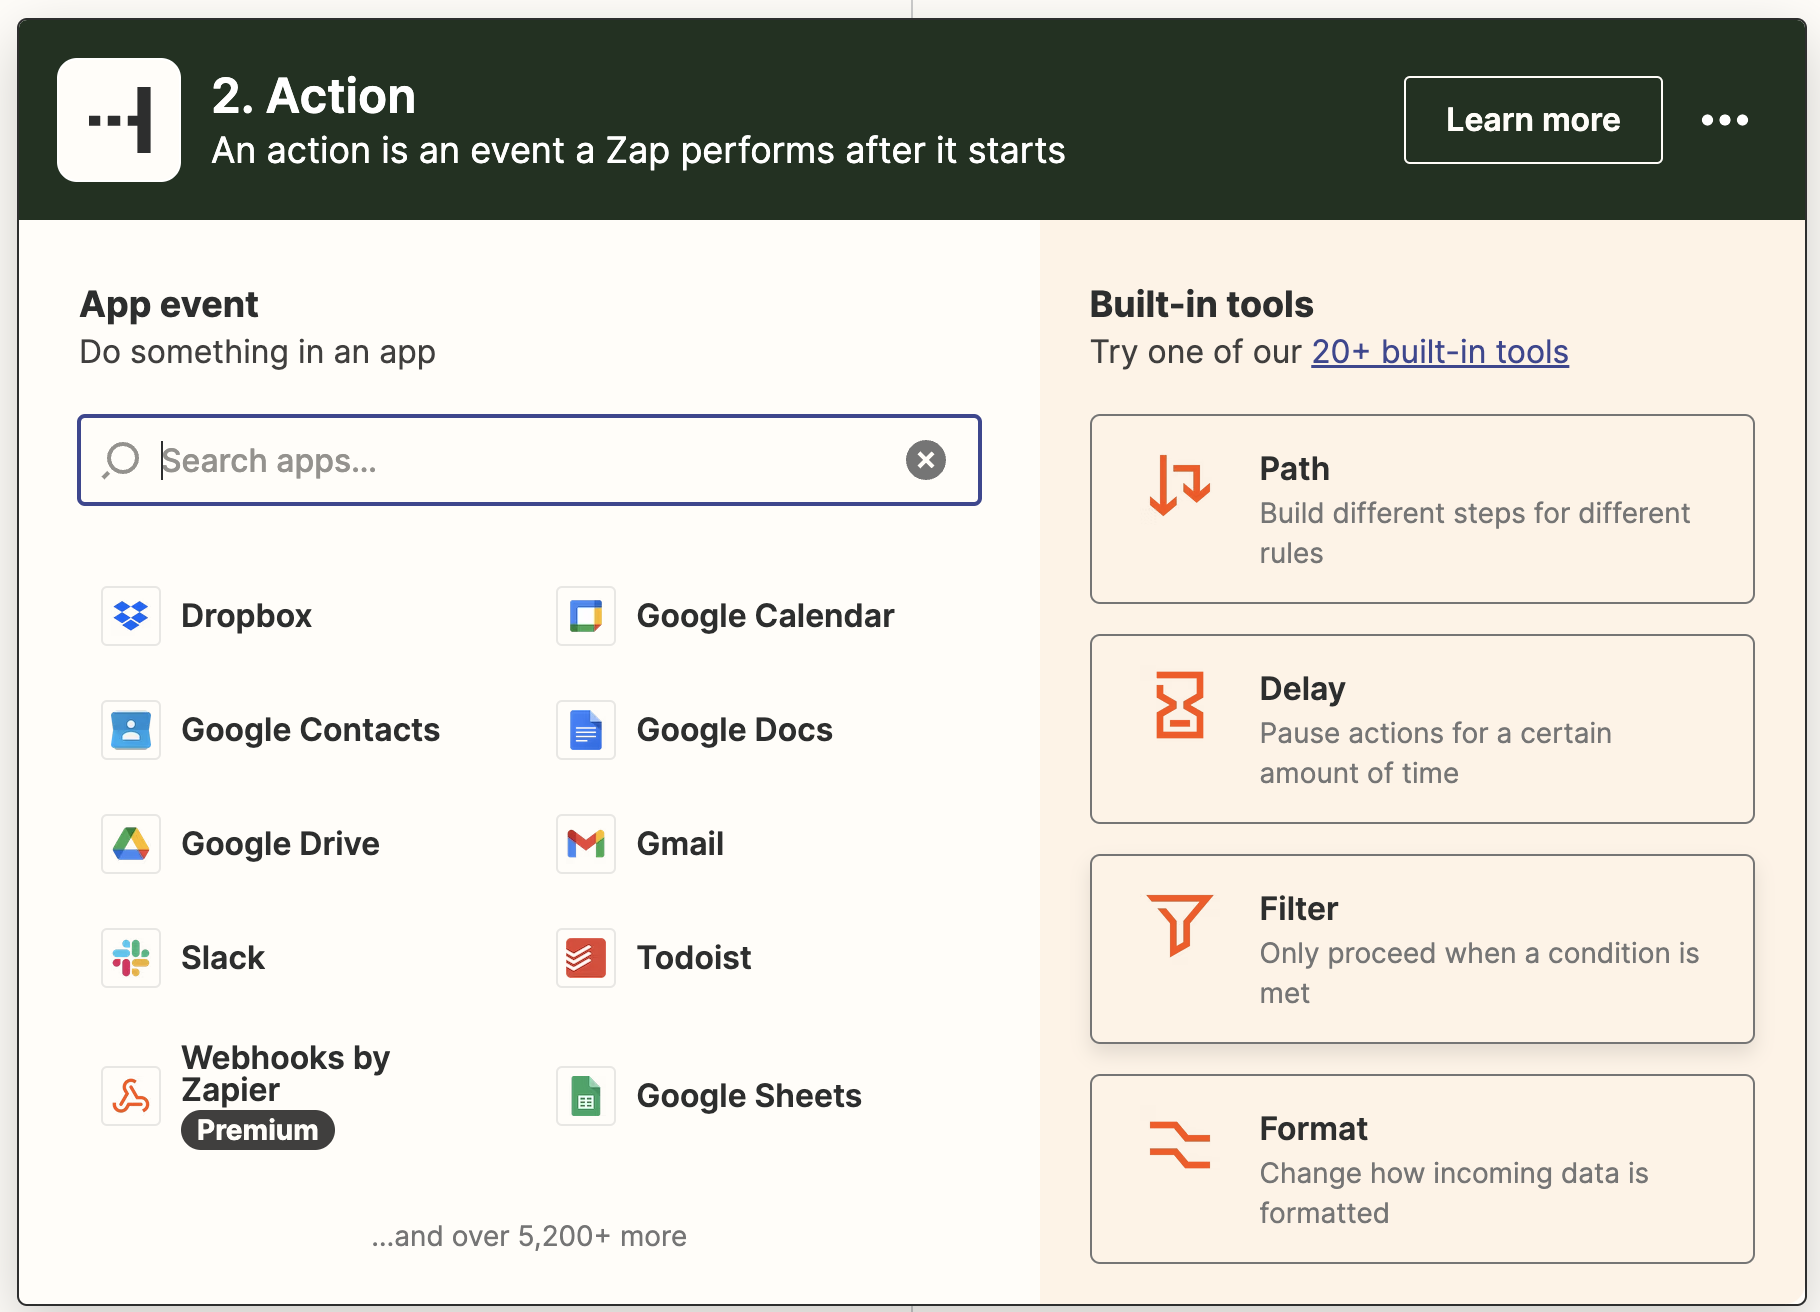Choose the Google Drive label

(281, 844)
